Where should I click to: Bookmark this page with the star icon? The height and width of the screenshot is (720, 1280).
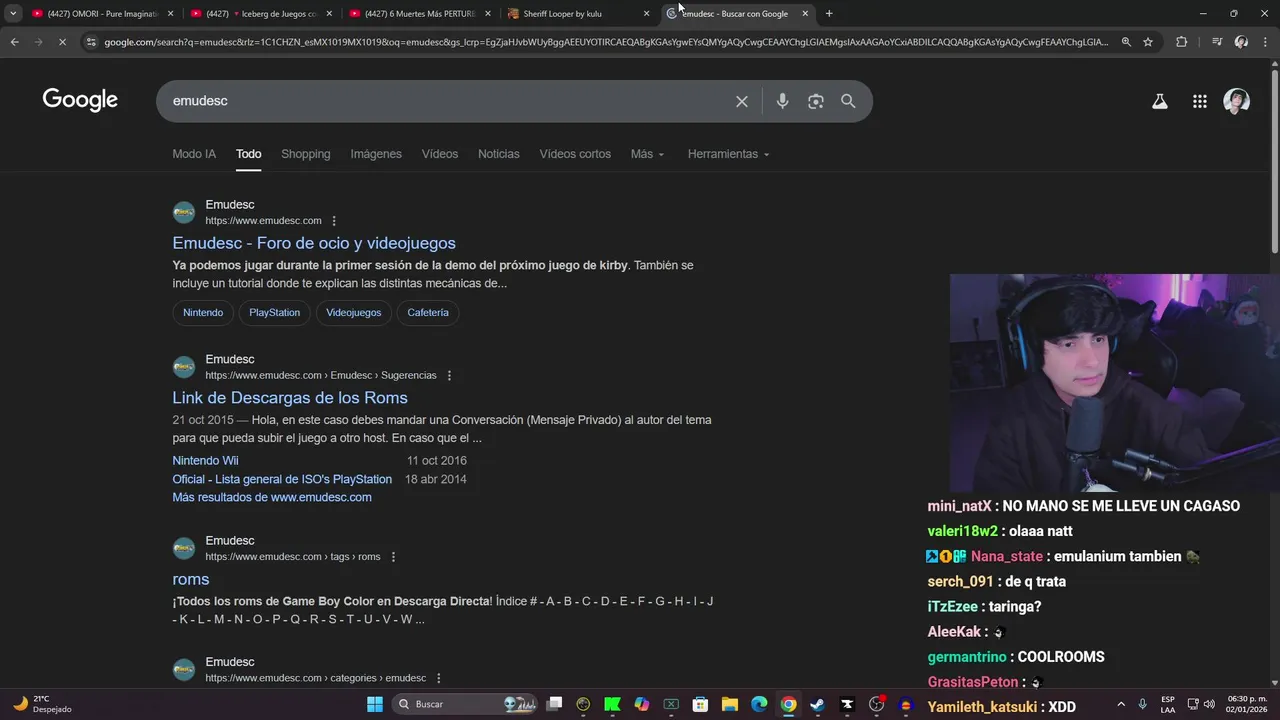coord(1148,42)
